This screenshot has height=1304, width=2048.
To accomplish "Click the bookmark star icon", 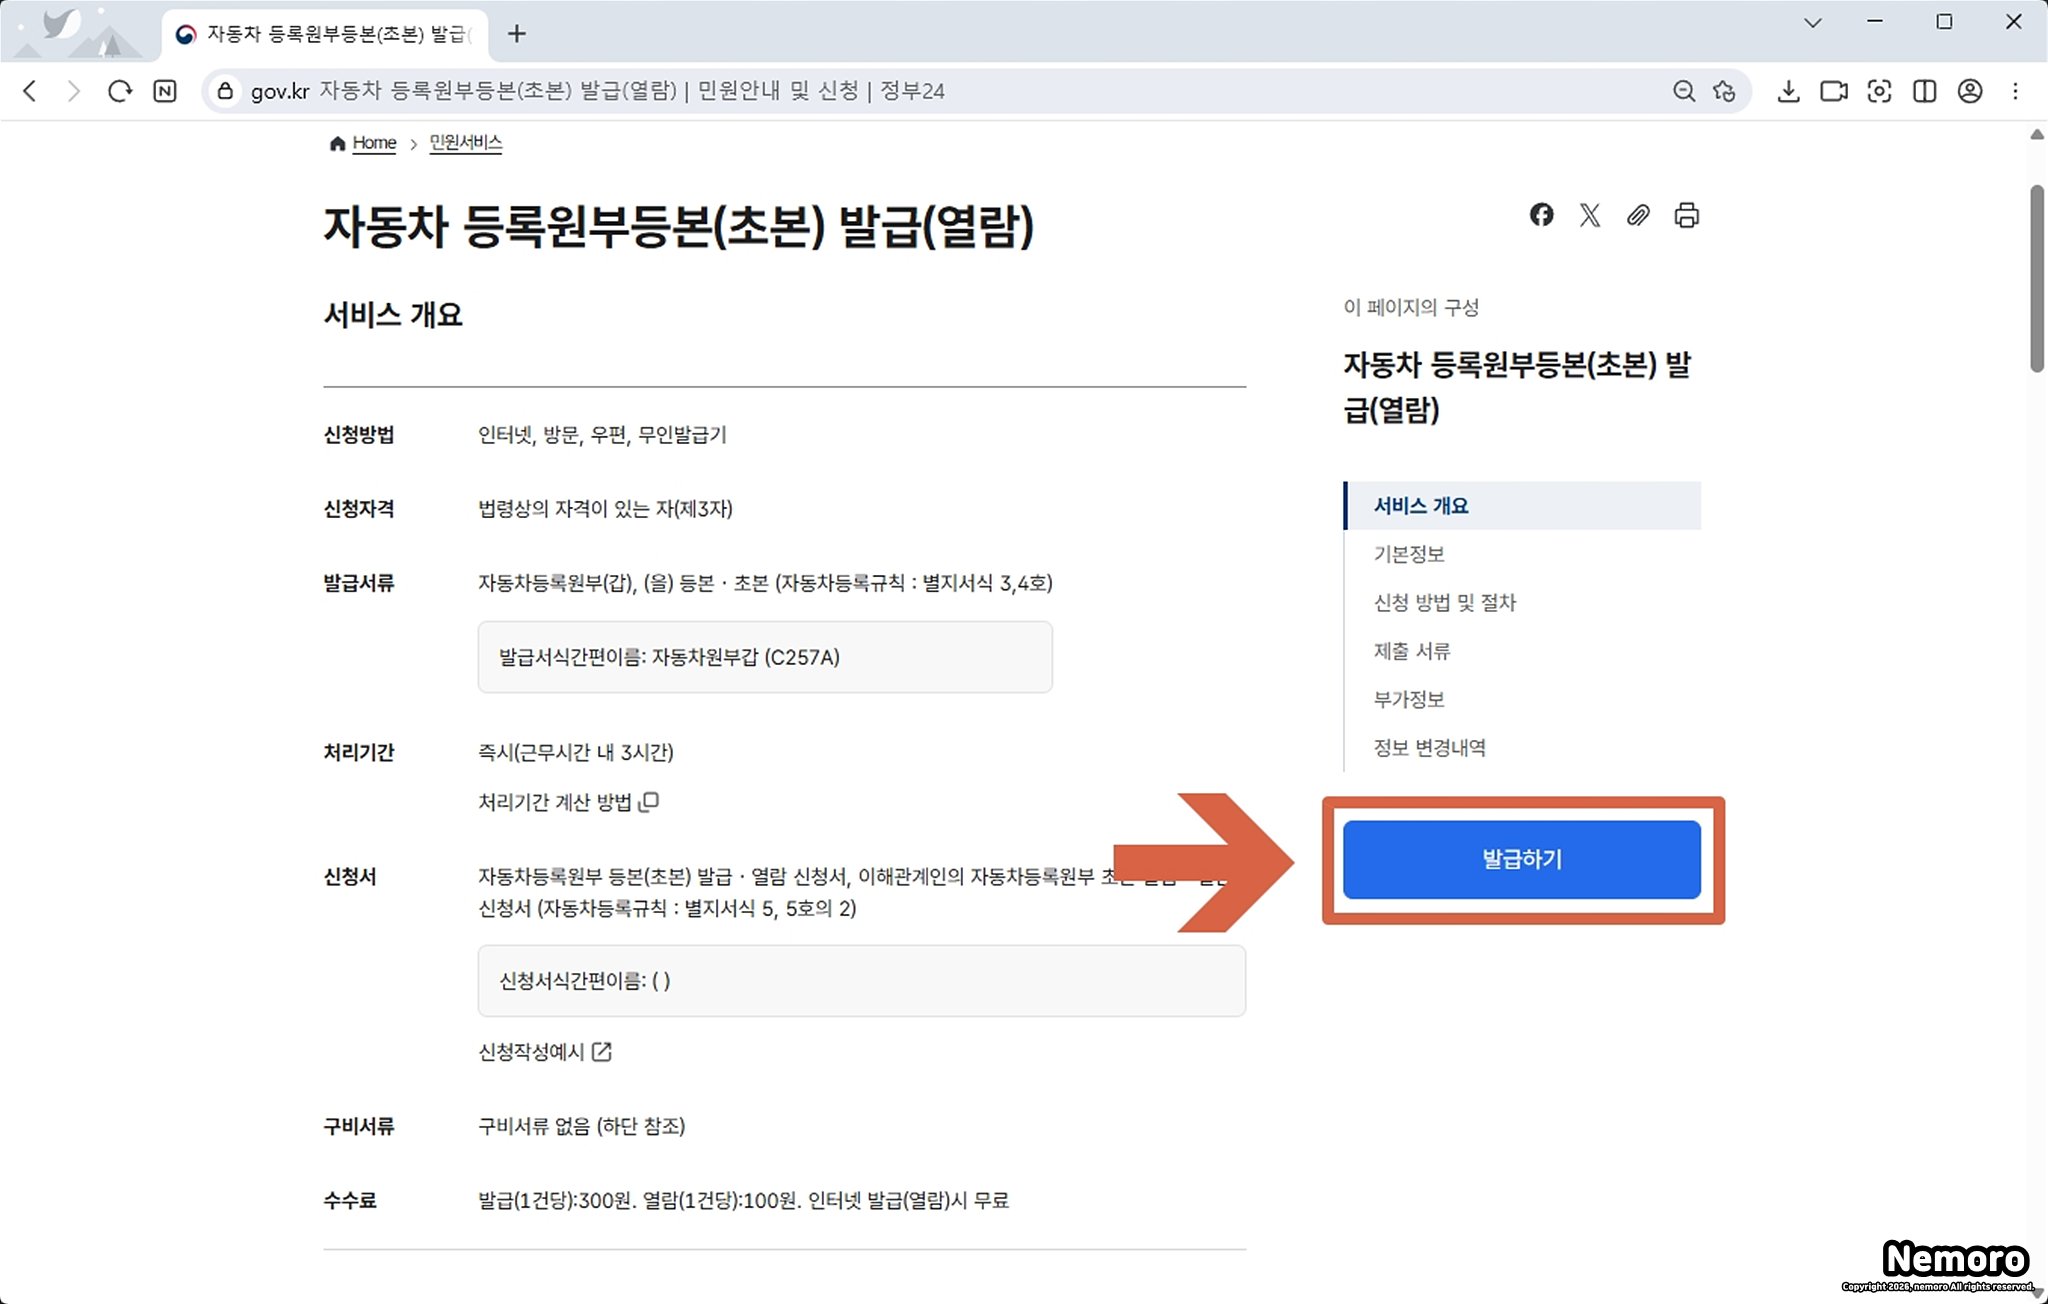I will [x=1724, y=91].
